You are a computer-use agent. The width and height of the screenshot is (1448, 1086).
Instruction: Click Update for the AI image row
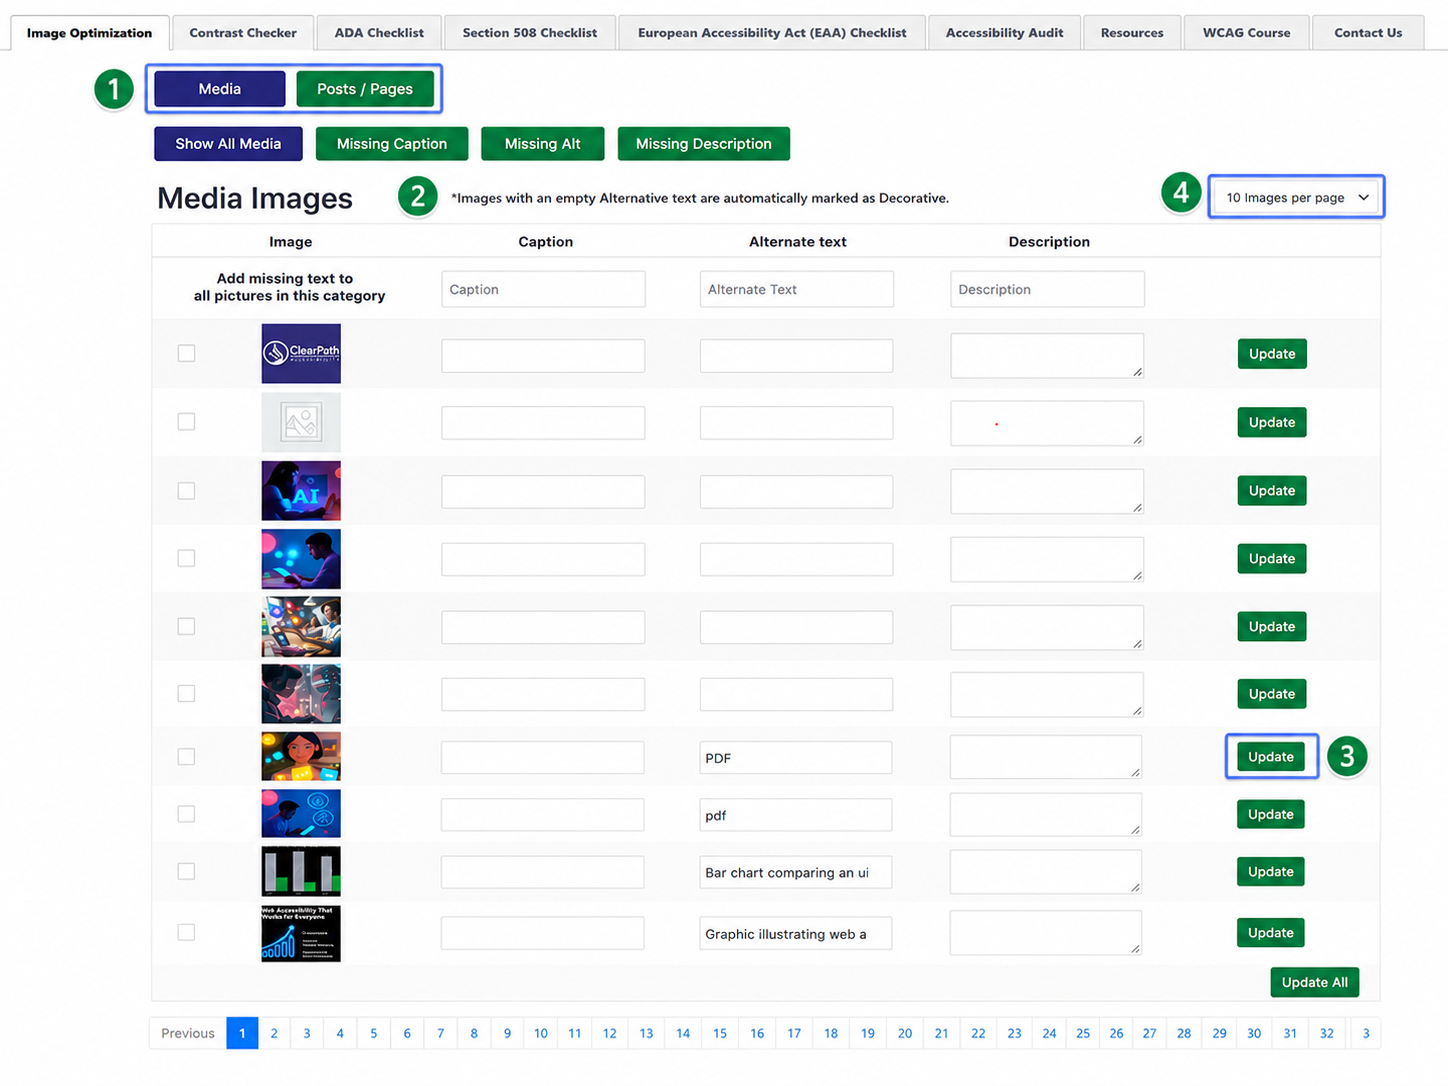[1272, 490]
